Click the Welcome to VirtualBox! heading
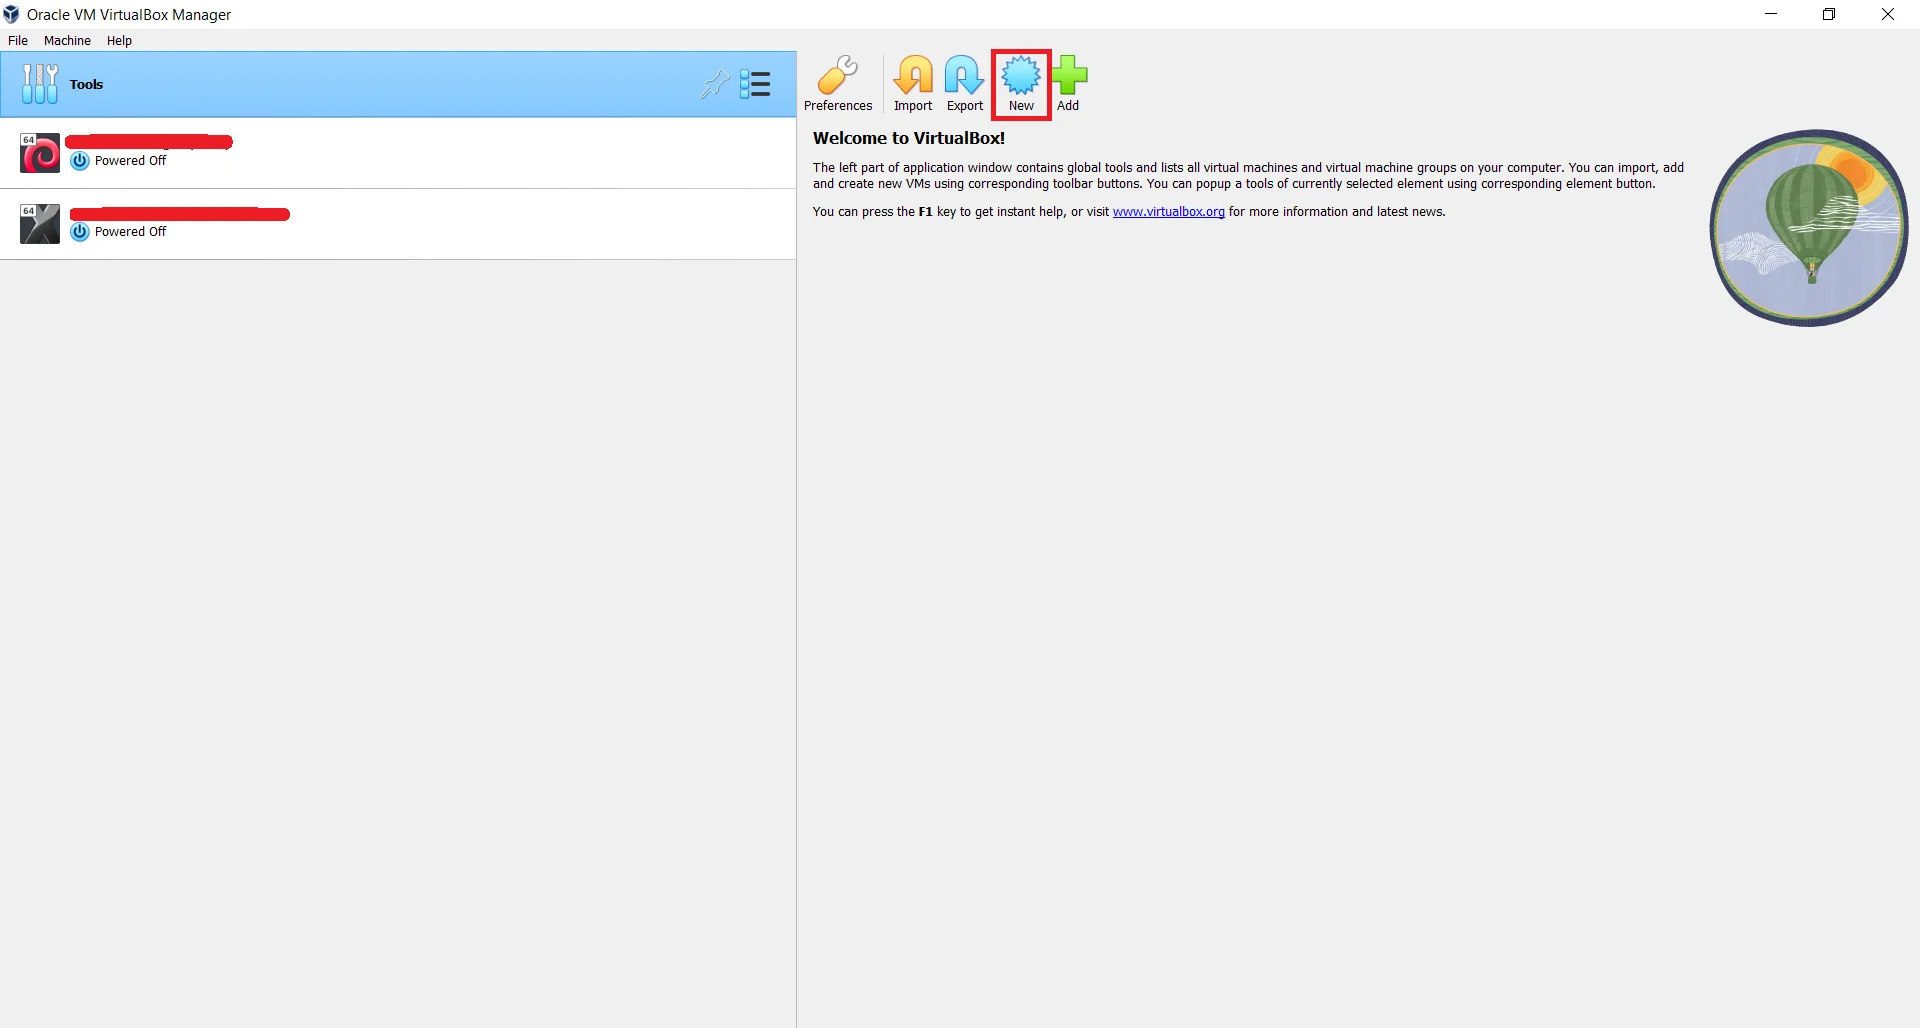The height and width of the screenshot is (1028, 1920). point(909,138)
